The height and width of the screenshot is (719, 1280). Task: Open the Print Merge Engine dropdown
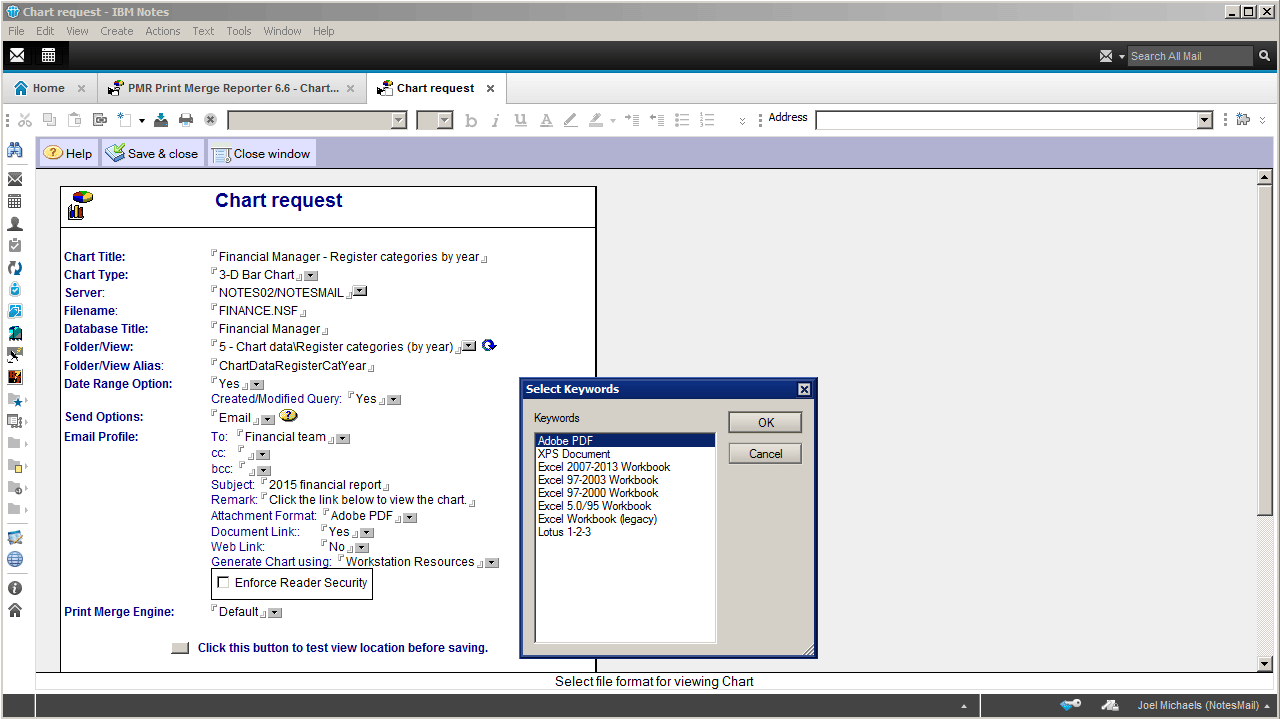tap(275, 613)
